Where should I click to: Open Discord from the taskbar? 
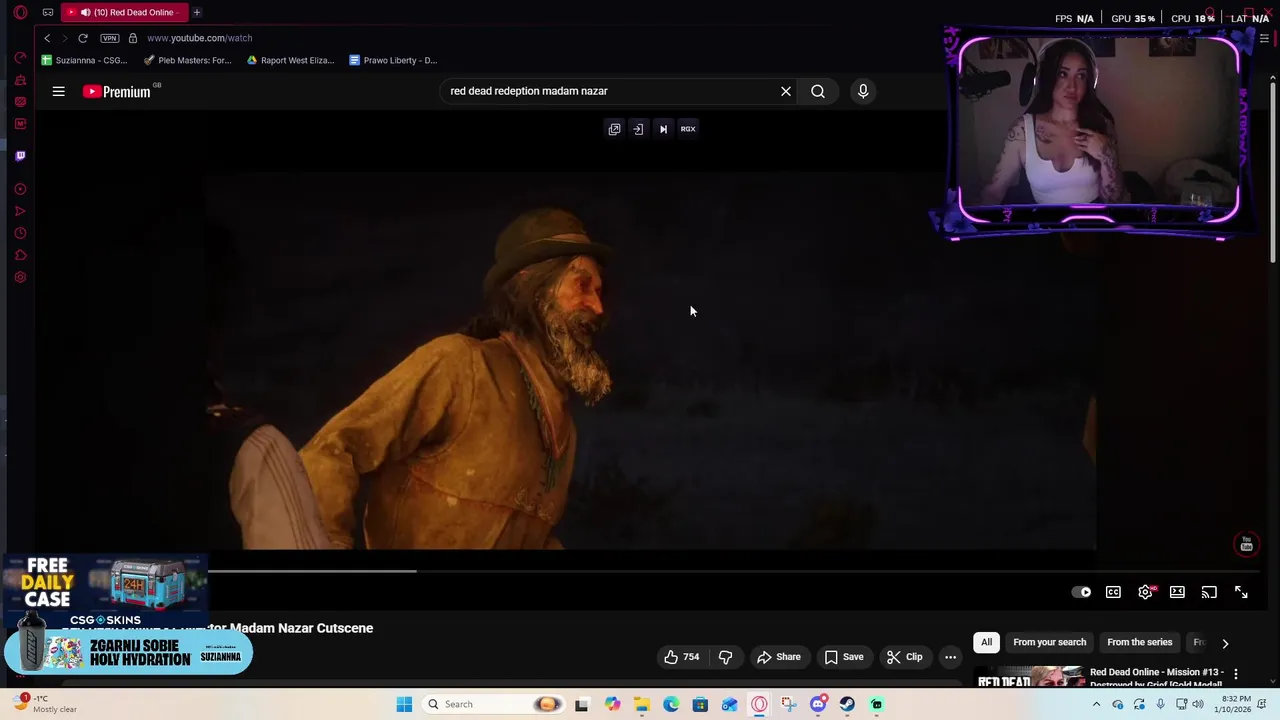coord(818,704)
